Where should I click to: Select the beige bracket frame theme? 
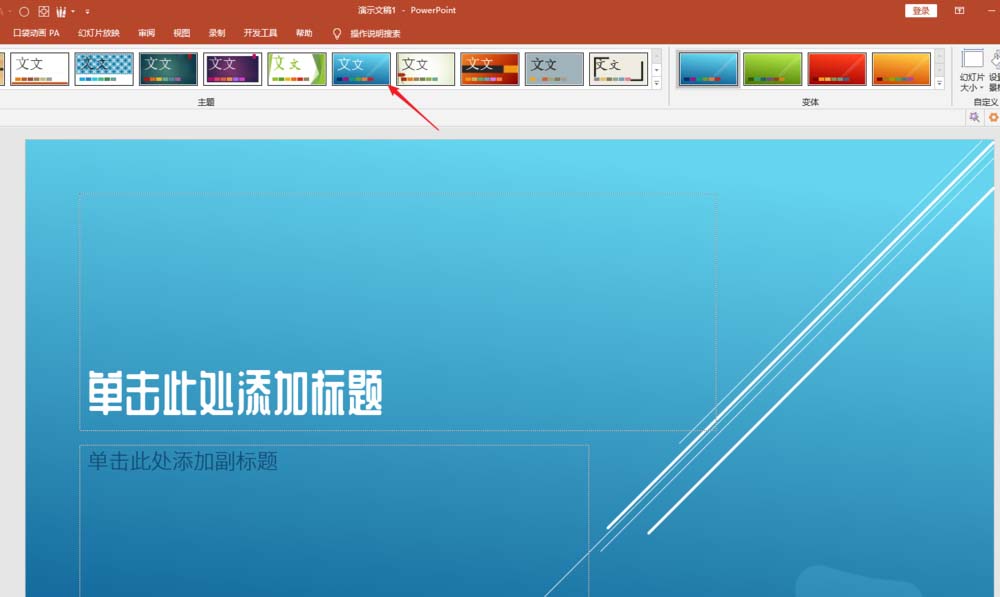[619, 69]
